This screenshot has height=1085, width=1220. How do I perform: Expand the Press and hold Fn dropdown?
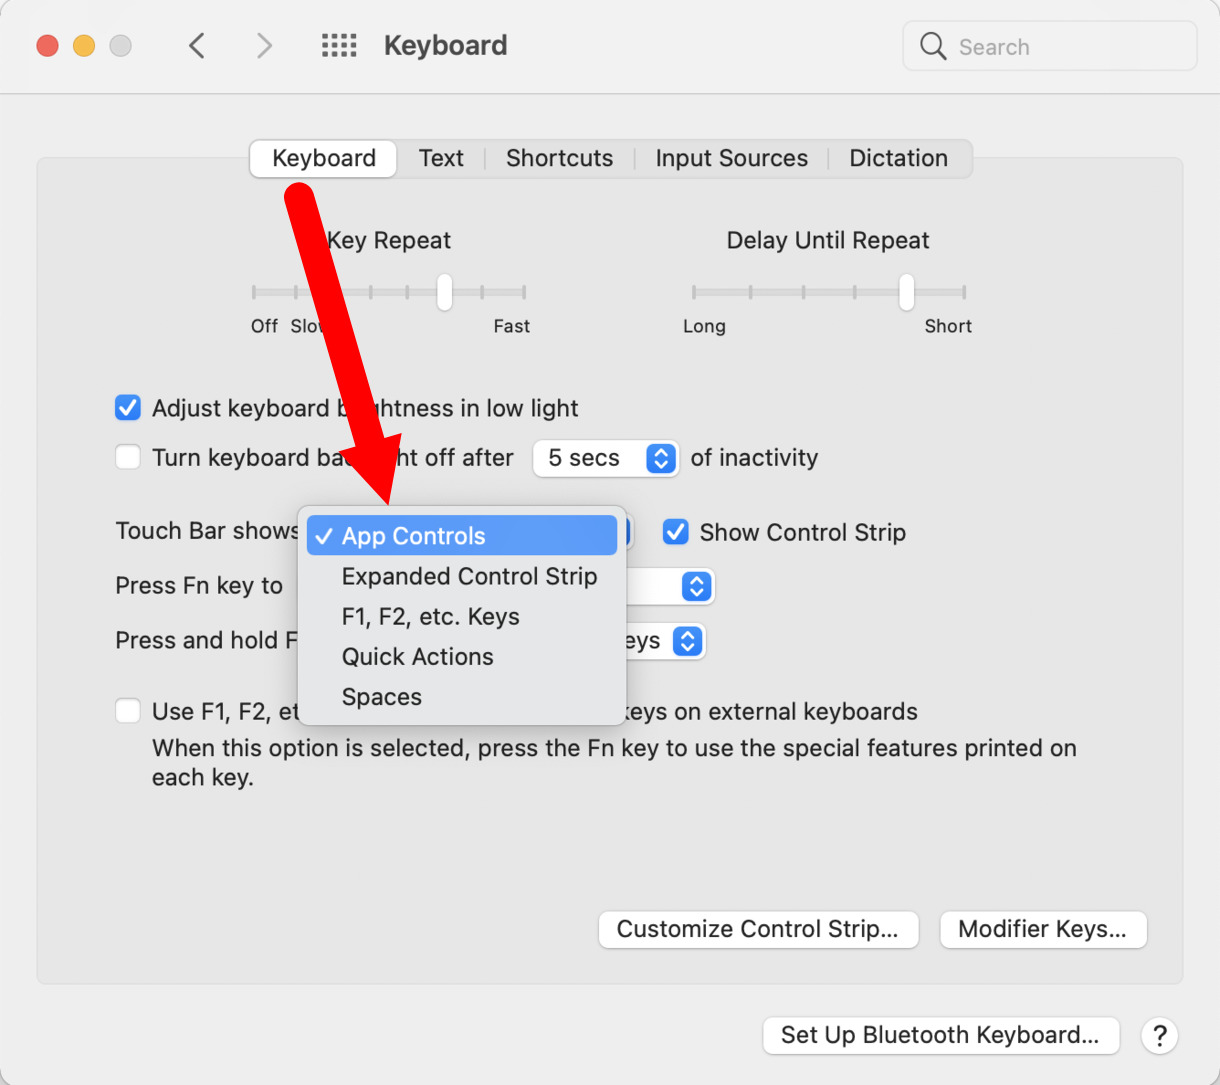[x=687, y=640]
